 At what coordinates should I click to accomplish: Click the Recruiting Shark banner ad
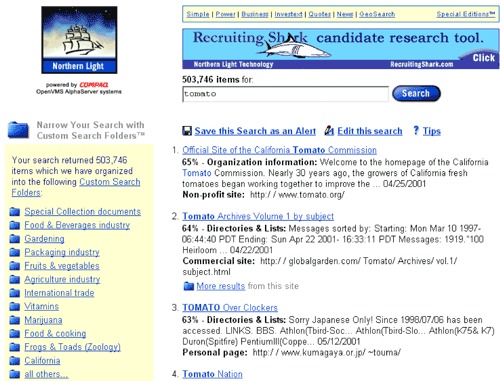[341, 49]
